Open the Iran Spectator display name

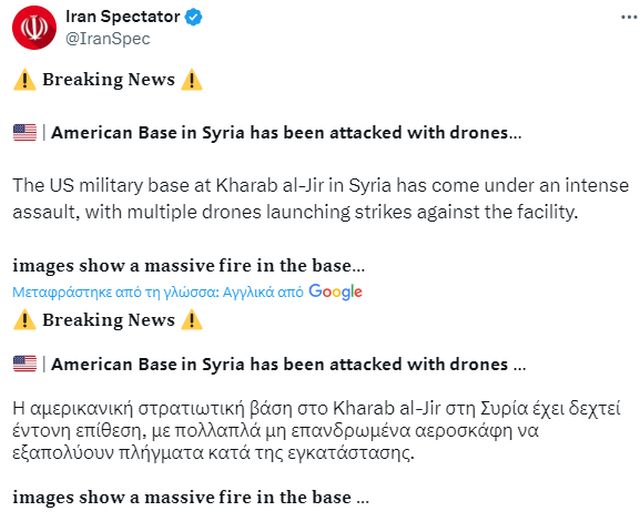[x=123, y=17]
